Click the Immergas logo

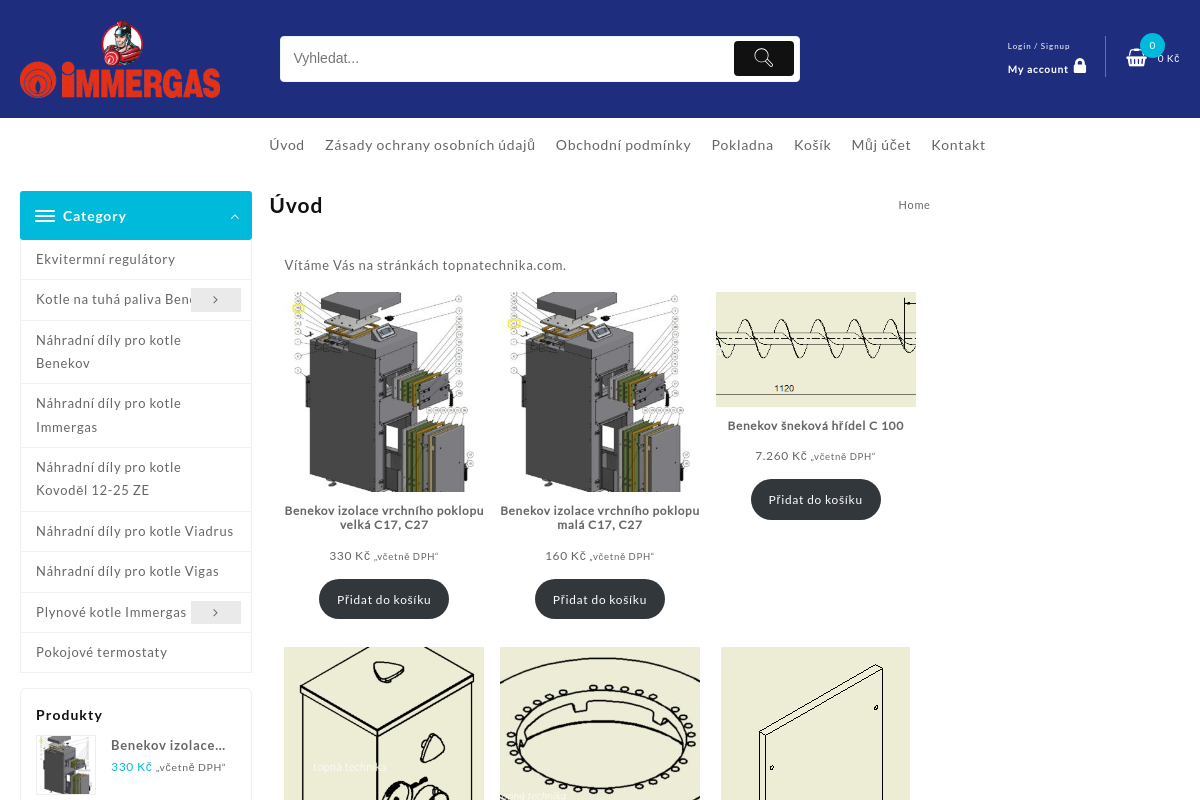click(121, 60)
